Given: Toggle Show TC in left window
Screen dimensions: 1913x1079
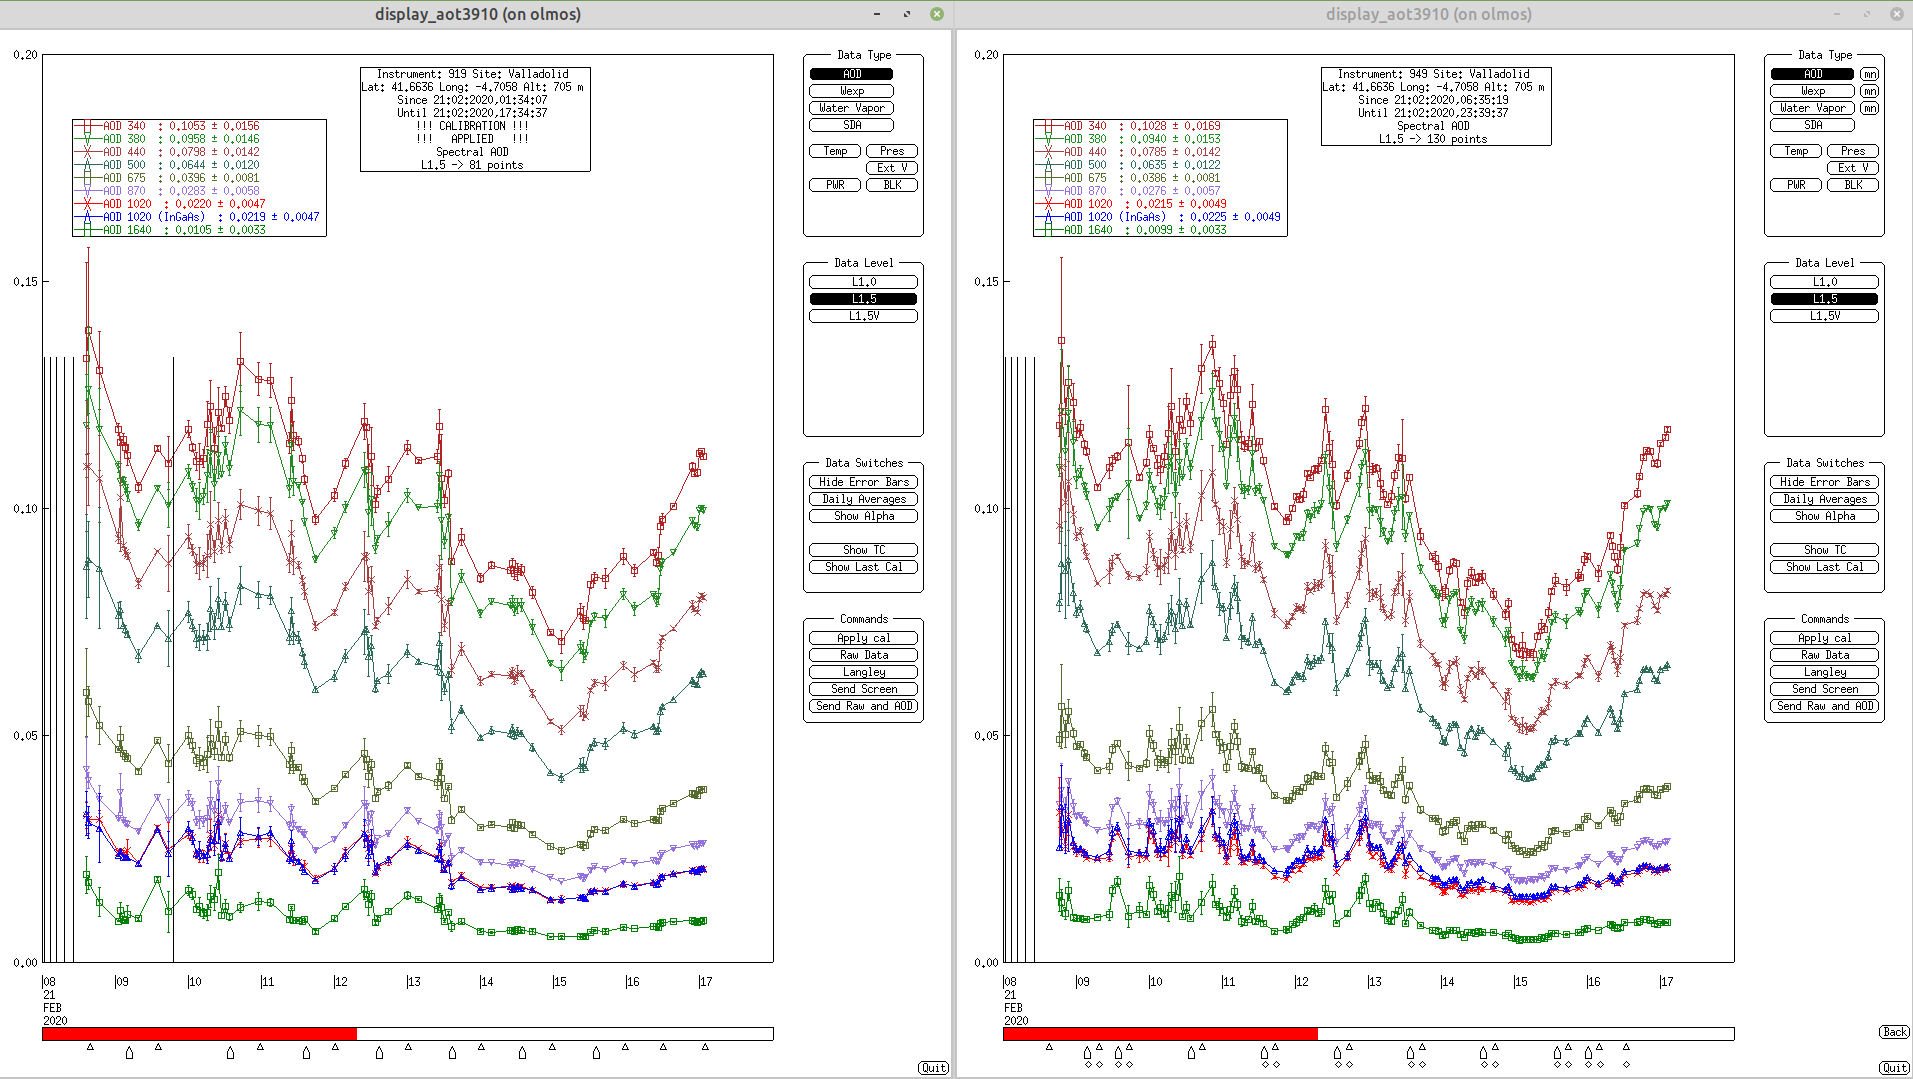Looking at the screenshot, I should point(863,550).
